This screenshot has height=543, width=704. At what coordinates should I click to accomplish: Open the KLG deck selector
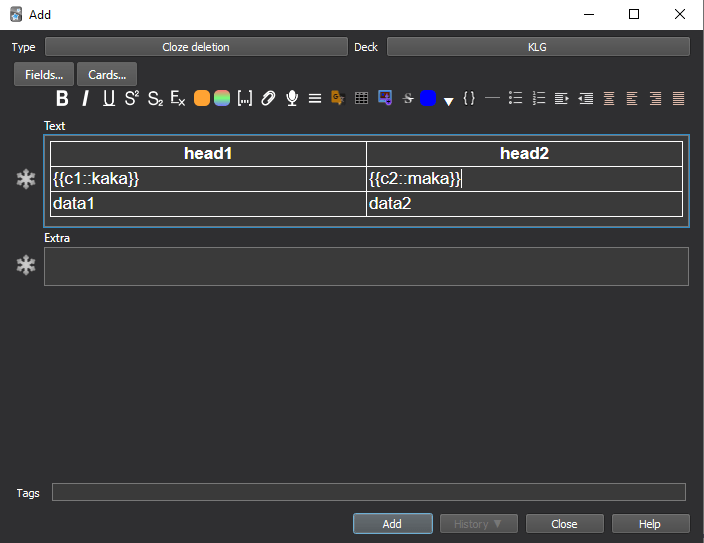click(538, 47)
